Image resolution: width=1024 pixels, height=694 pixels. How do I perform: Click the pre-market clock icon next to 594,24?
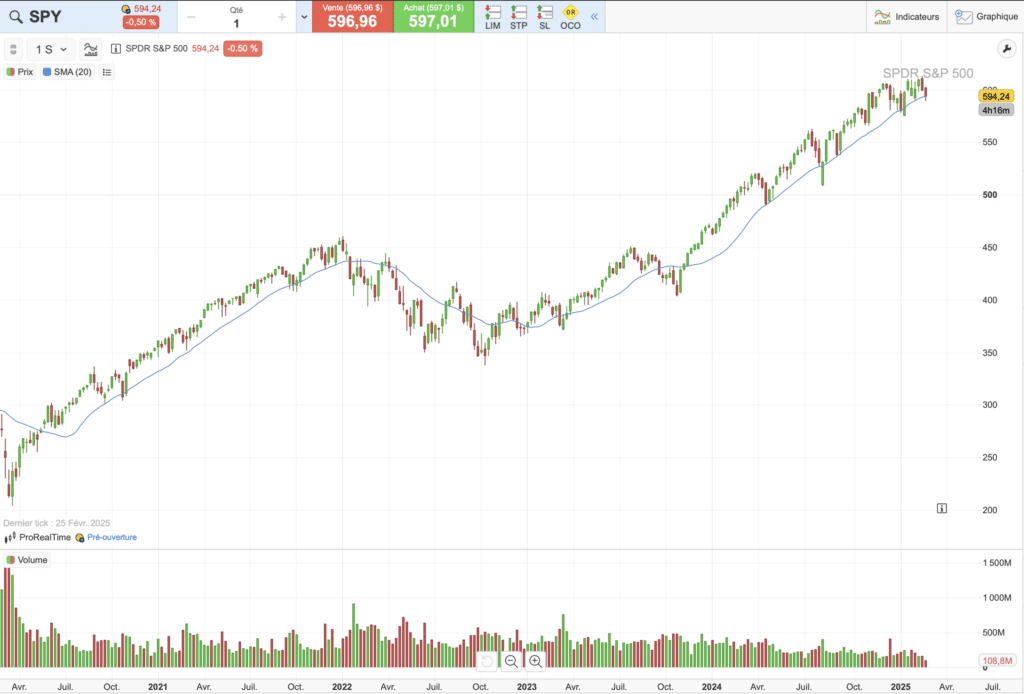(x=126, y=9)
